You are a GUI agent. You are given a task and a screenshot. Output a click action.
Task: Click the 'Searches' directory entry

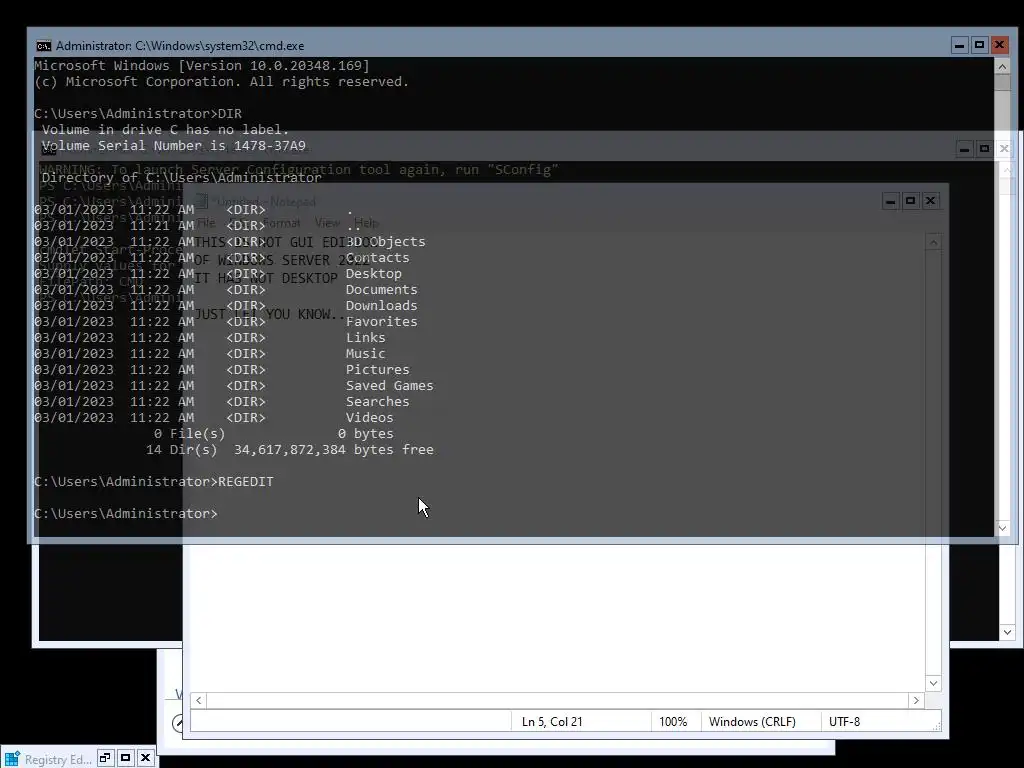(x=377, y=402)
